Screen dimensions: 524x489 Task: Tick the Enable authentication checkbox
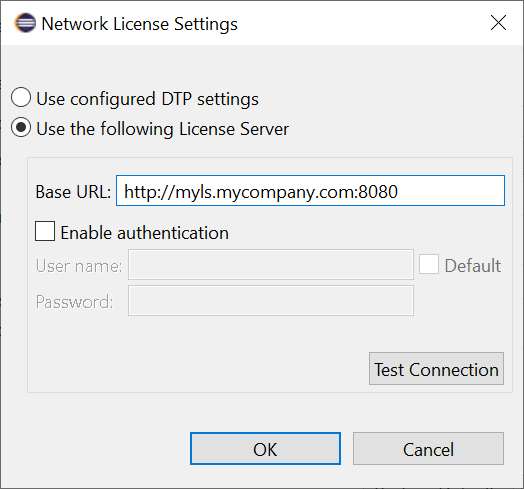45,231
